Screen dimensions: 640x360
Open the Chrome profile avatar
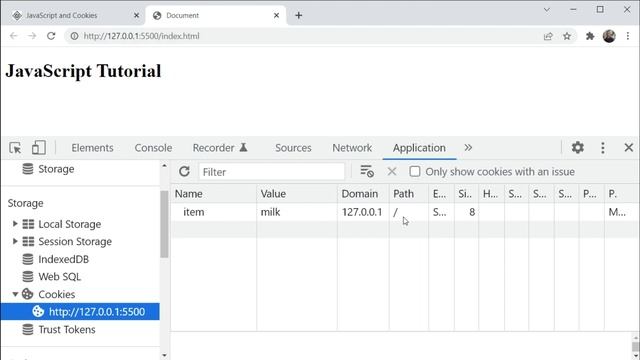(x=609, y=36)
